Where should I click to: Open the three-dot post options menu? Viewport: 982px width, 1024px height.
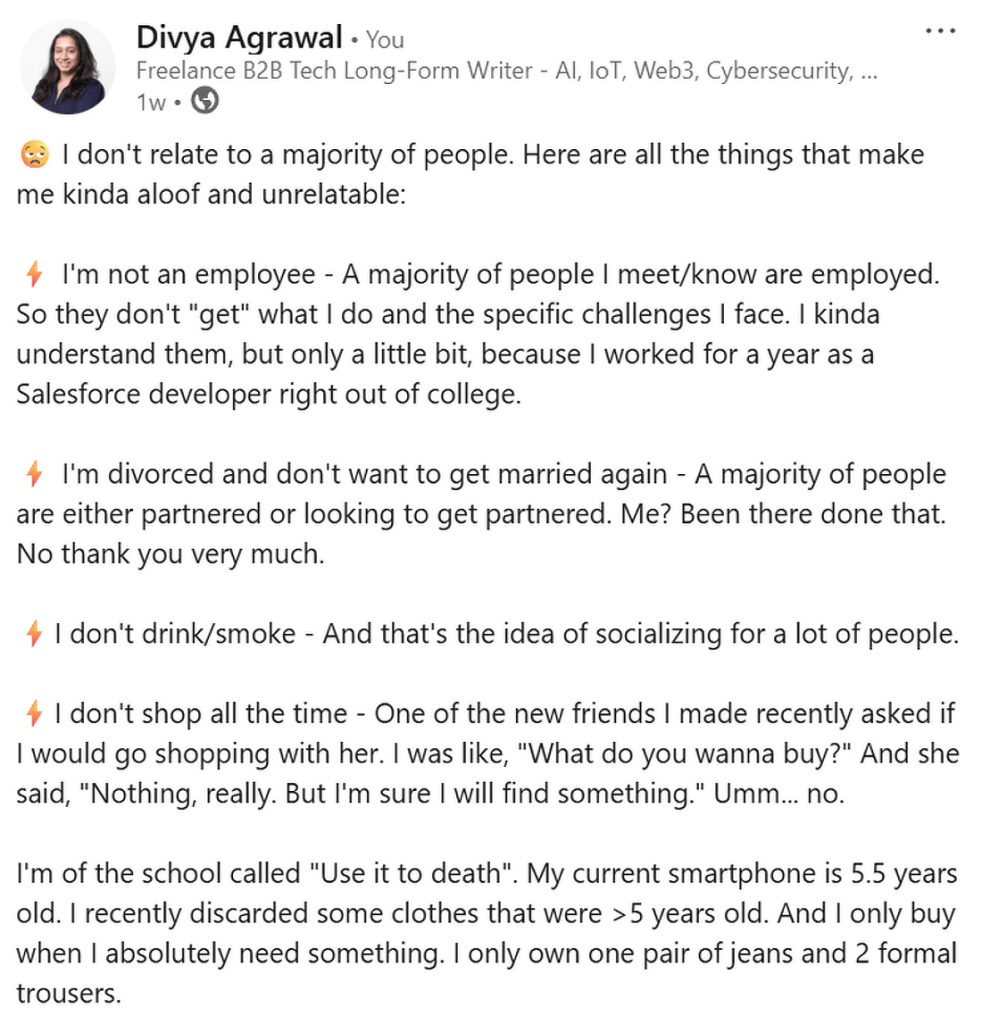[940, 31]
